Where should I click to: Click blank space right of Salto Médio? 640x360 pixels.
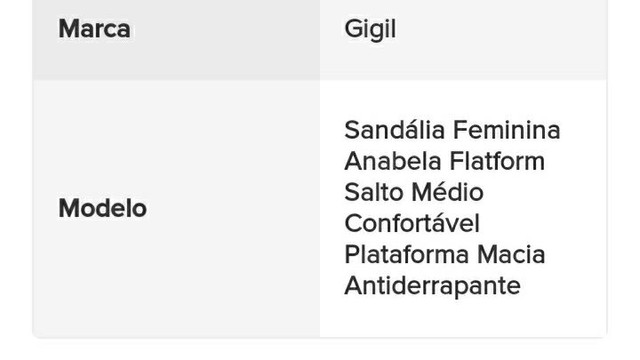545,192
